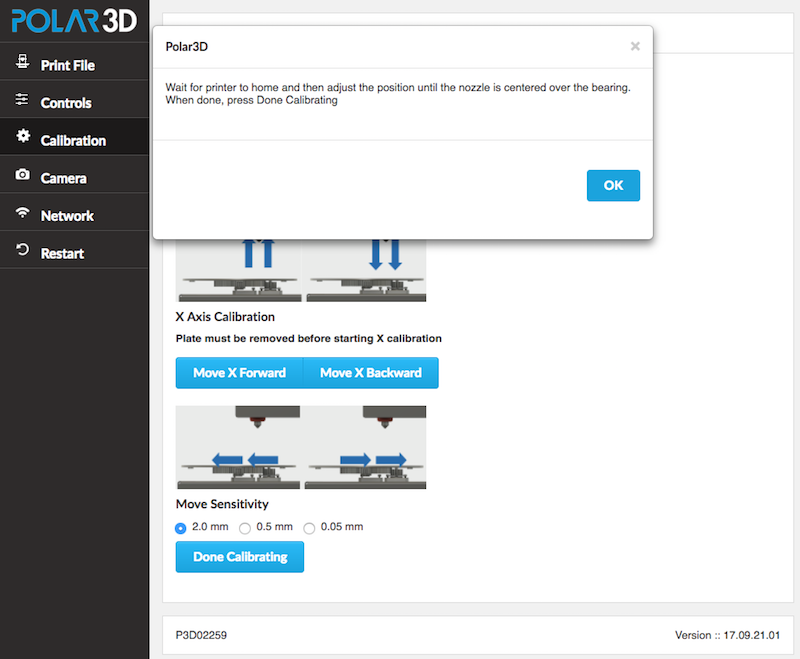
Task: Go to the Network menu item
Action: [74, 212]
